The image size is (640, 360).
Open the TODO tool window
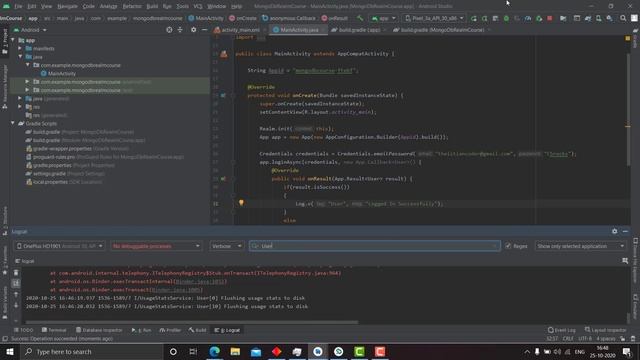click(x=24, y=330)
